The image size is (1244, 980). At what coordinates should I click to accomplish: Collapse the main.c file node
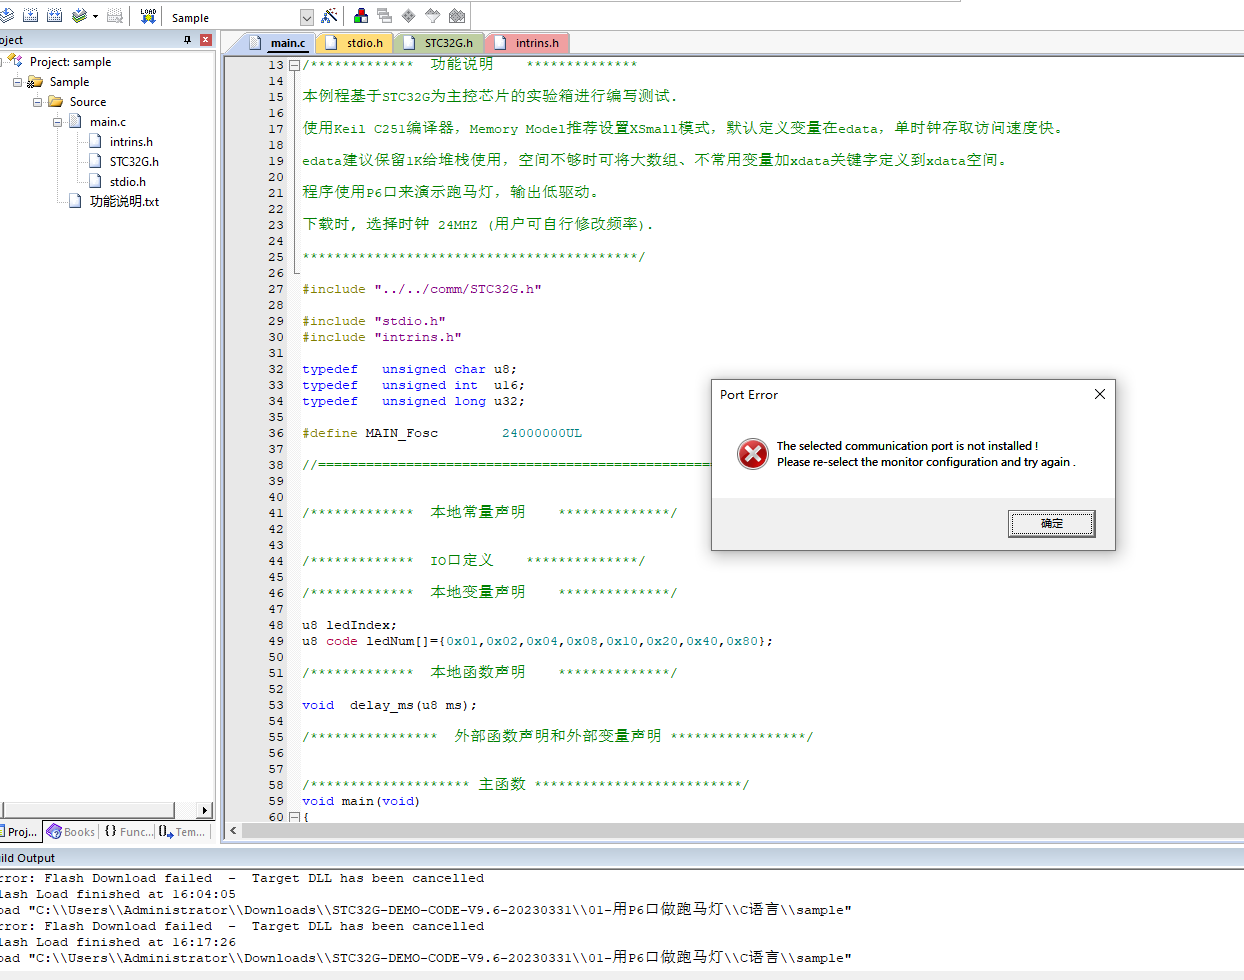point(57,122)
